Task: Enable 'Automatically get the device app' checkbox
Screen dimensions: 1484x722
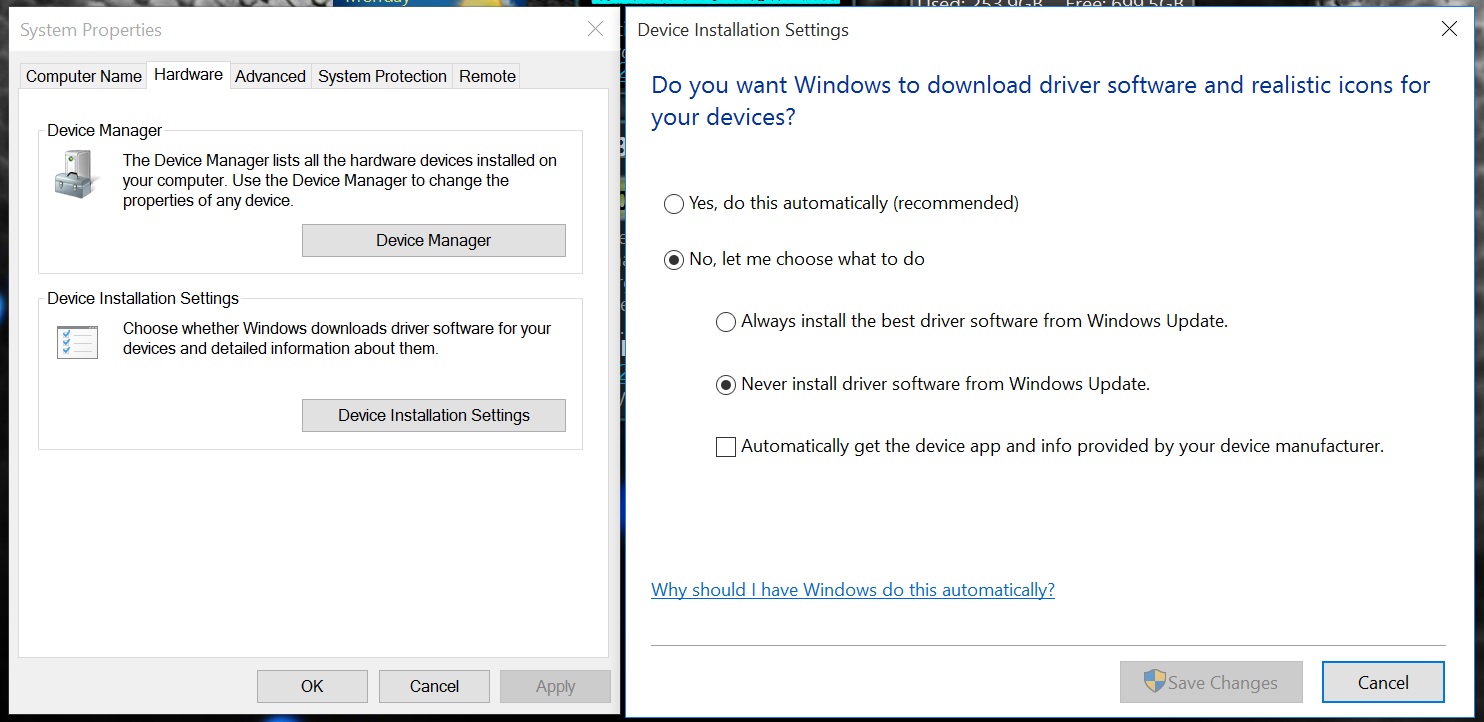Action: click(x=1050, y=446)
